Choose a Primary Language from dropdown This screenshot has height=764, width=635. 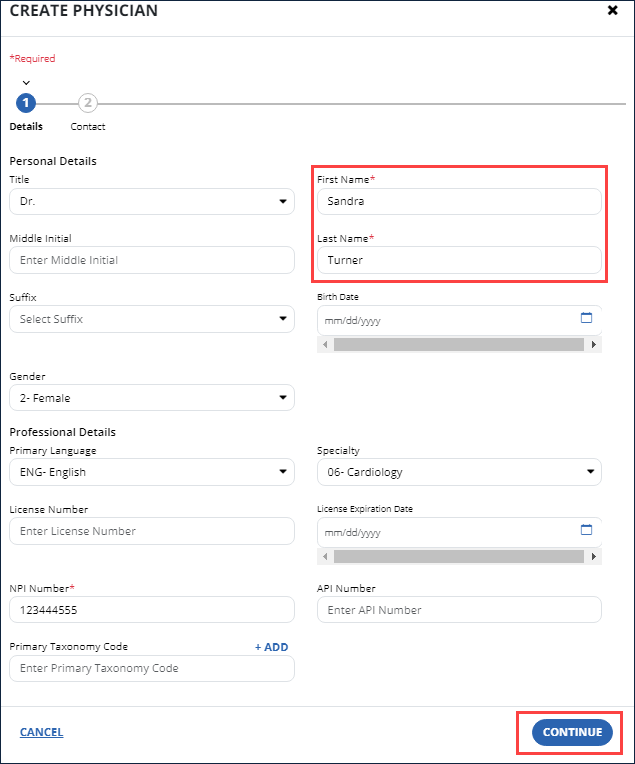coord(152,472)
